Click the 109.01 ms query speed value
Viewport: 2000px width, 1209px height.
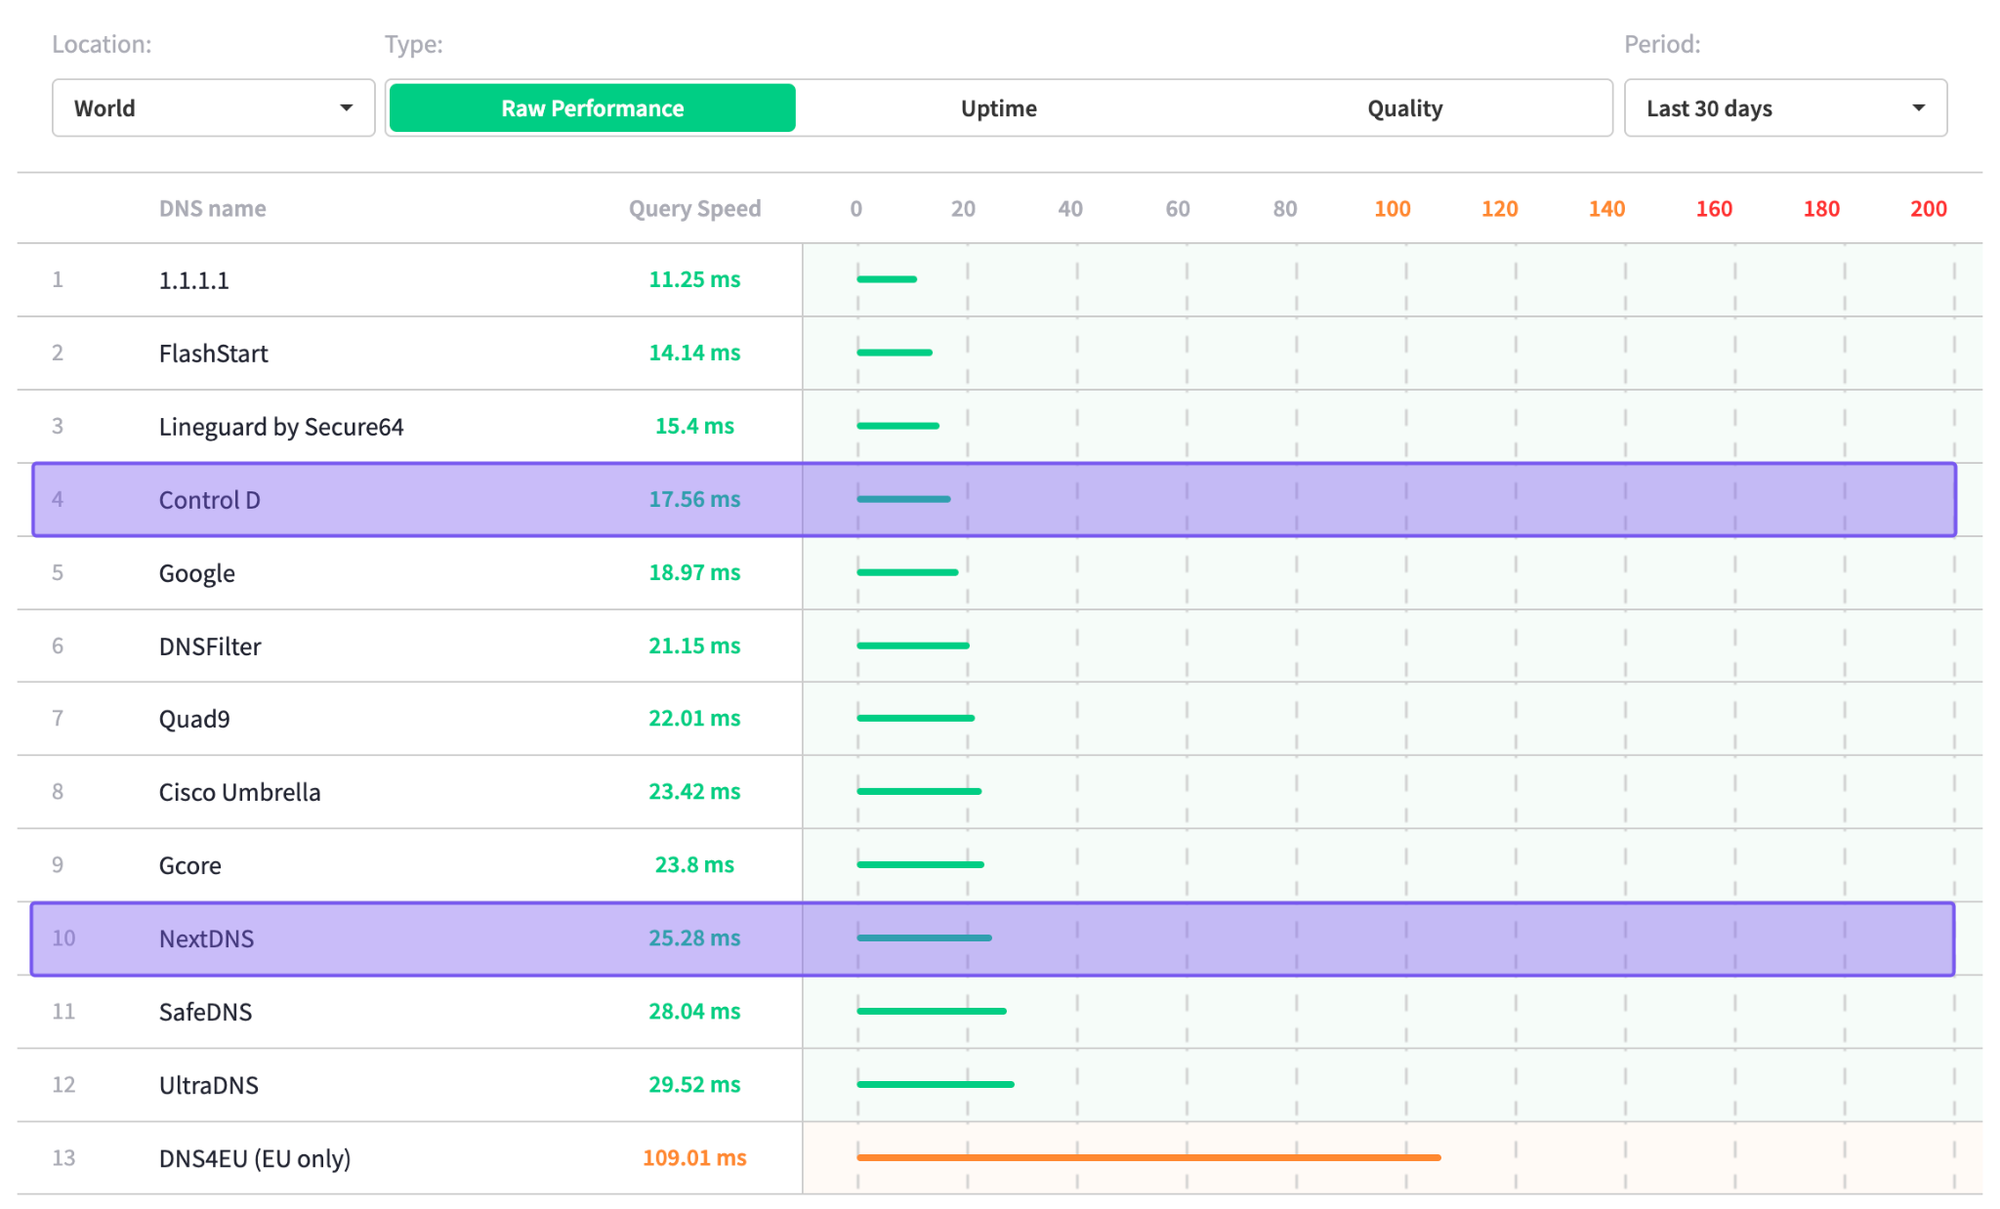[694, 1157]
